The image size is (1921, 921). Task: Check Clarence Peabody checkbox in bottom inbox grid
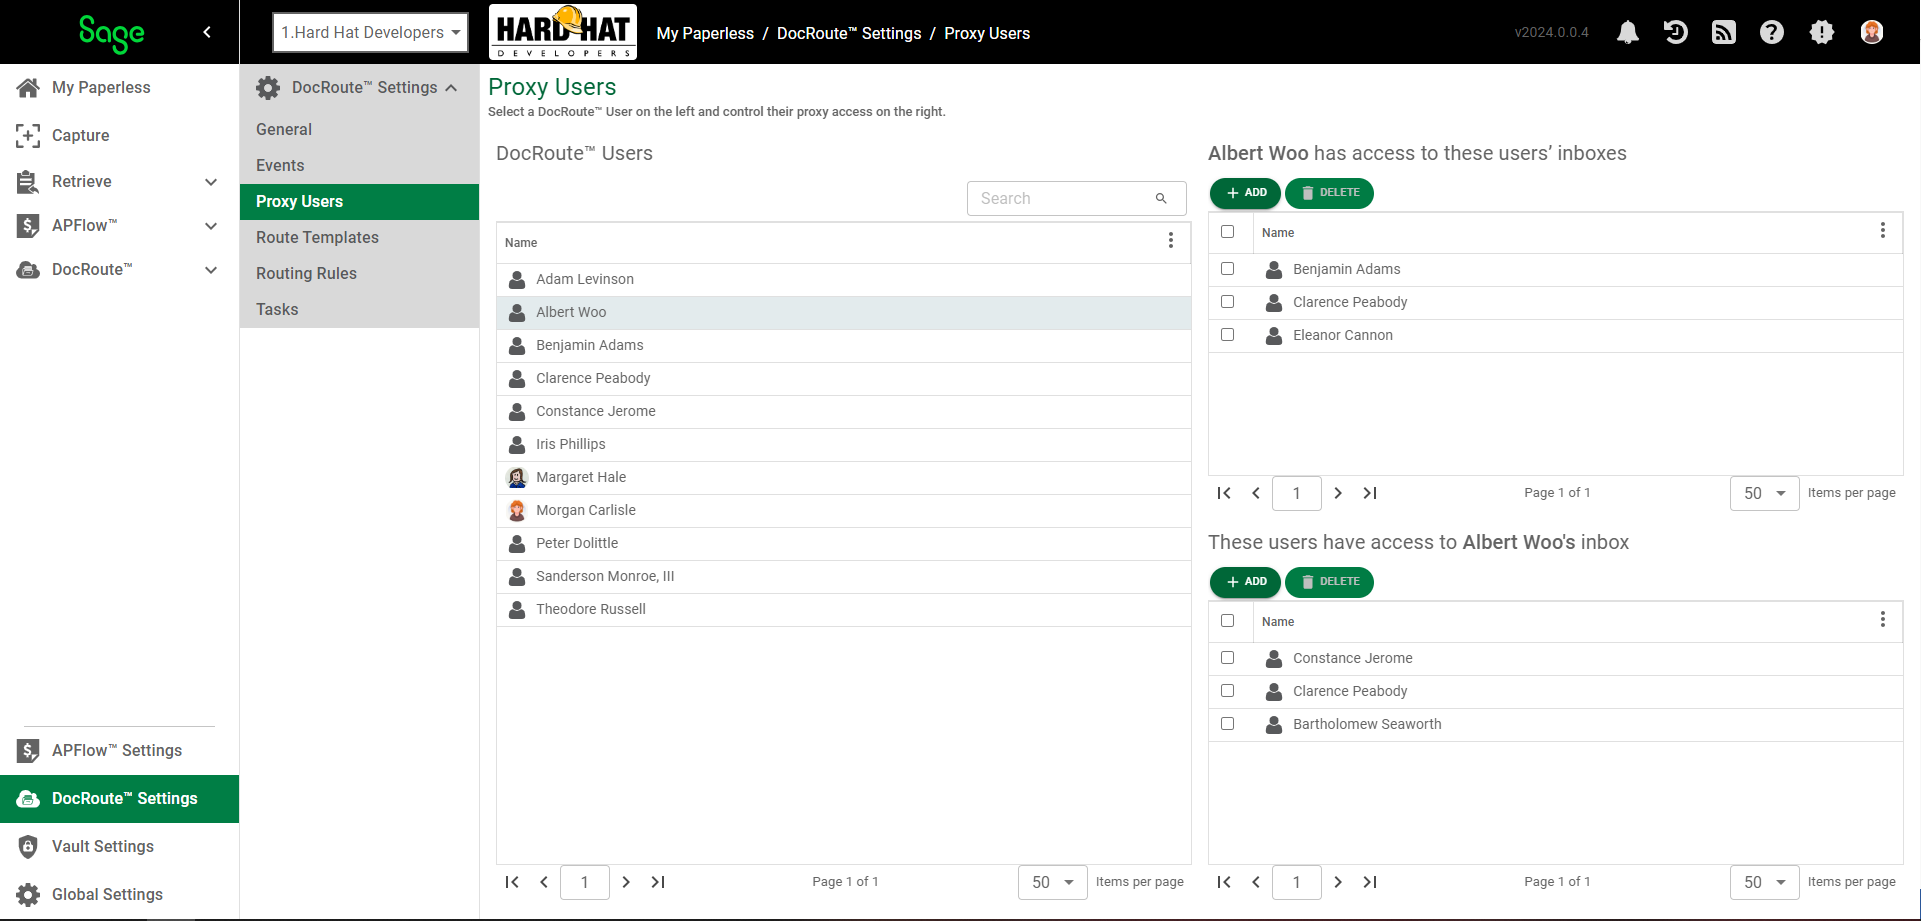coord(1228,690)
